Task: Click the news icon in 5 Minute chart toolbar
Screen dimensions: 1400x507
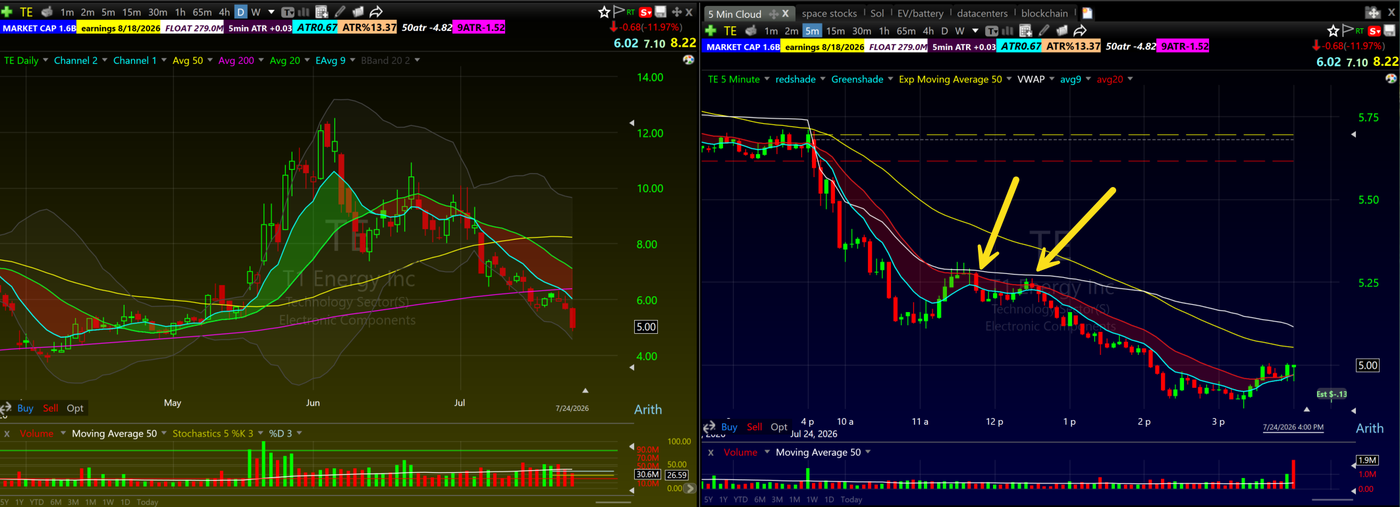Action: pos(751,31)
